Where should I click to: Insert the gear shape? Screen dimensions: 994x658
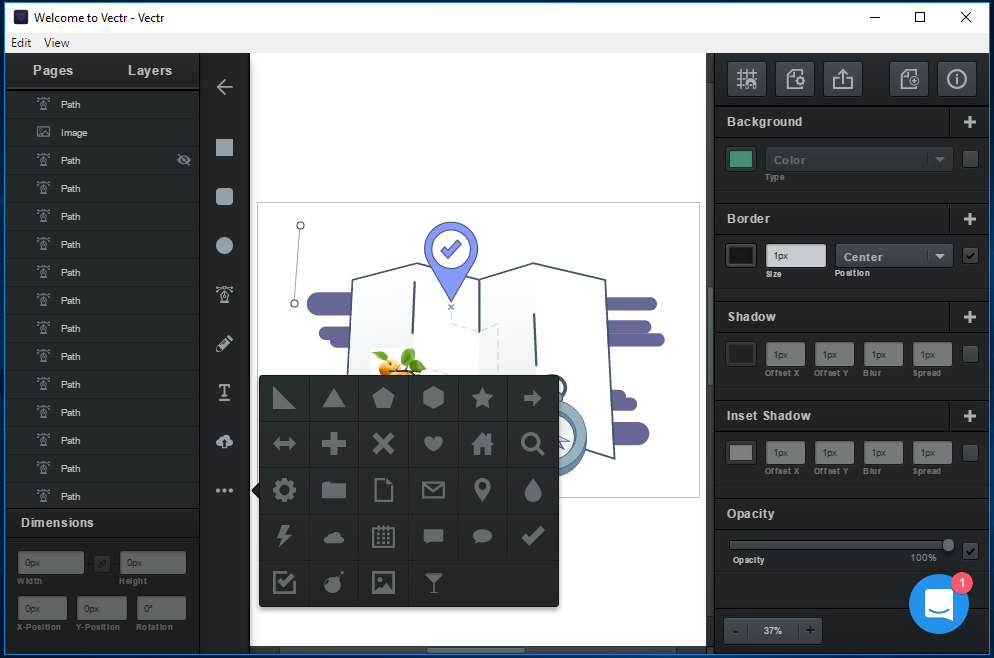[x=284, y=490]
